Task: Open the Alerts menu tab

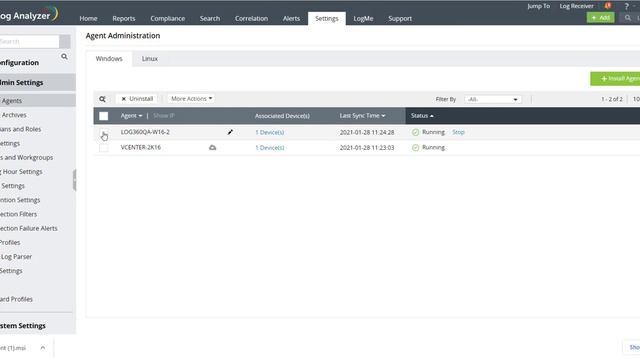Action: point(291,18)
